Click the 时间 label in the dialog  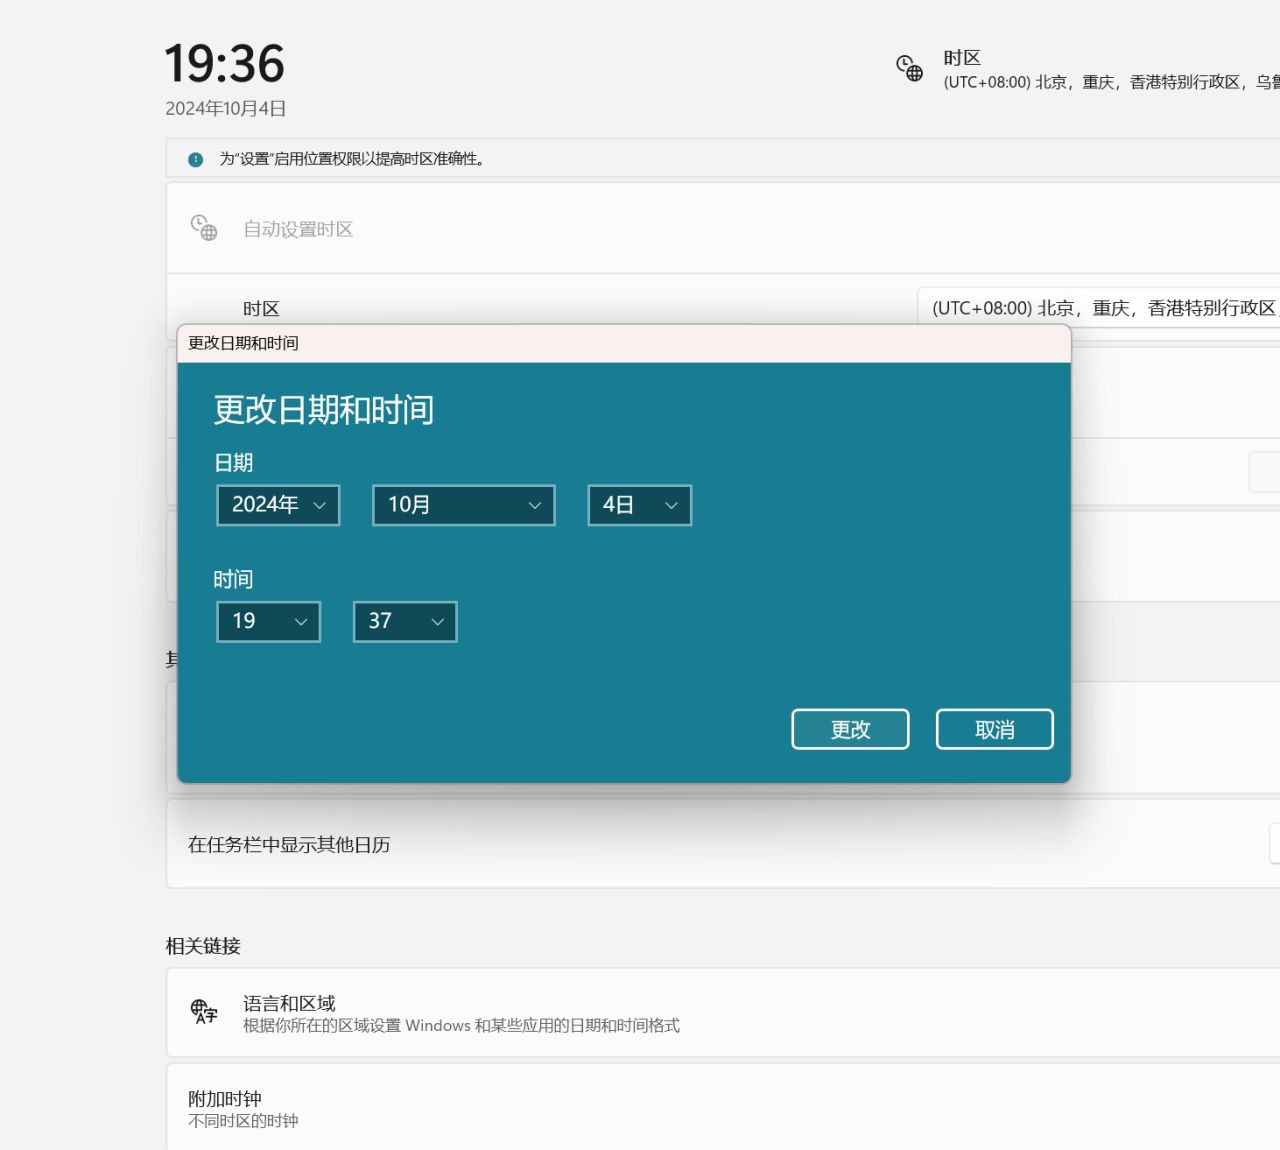click(234, 579)
